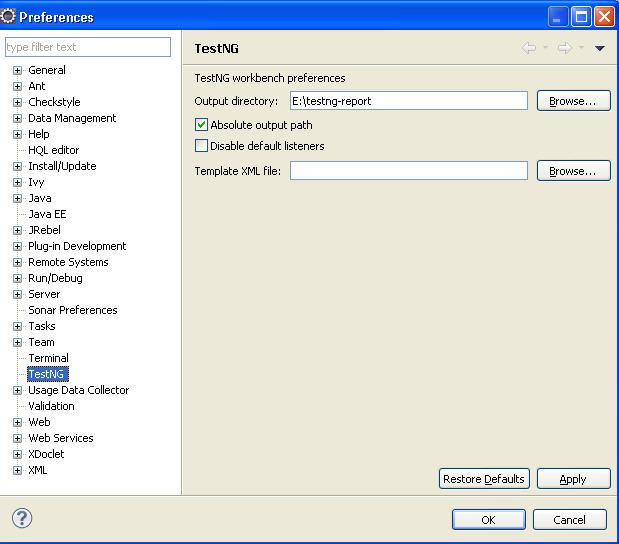
Task: Open the back history dropdown arrow
Action: click(x=546, y=47)
